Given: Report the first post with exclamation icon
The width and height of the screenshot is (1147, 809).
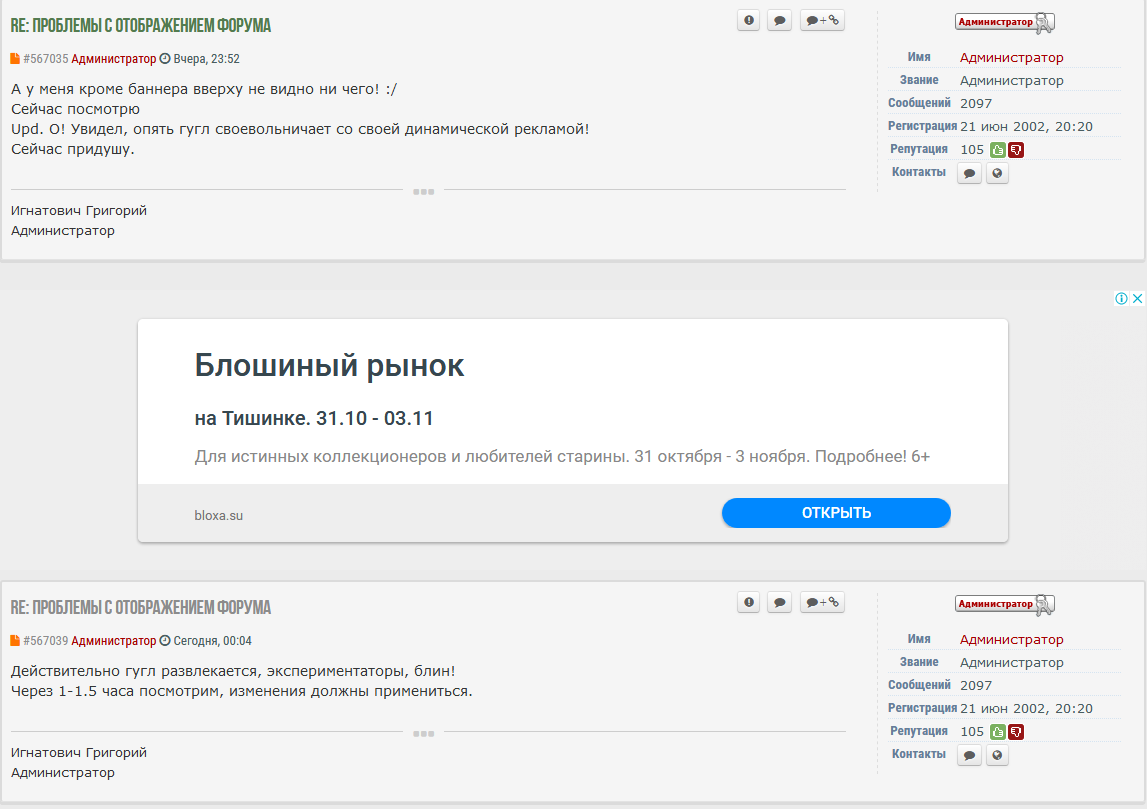Looking at the screenshot, I should [748, 20].
